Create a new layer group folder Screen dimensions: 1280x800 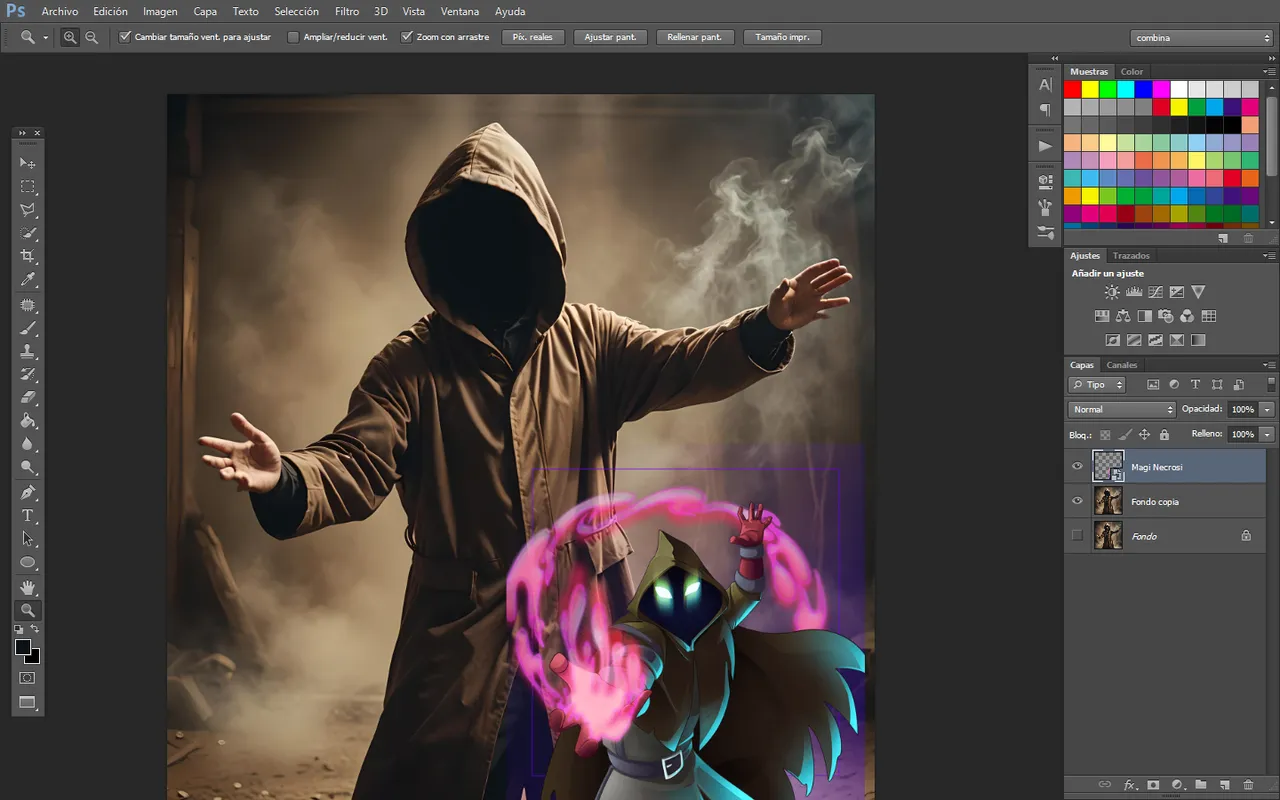1201,785
